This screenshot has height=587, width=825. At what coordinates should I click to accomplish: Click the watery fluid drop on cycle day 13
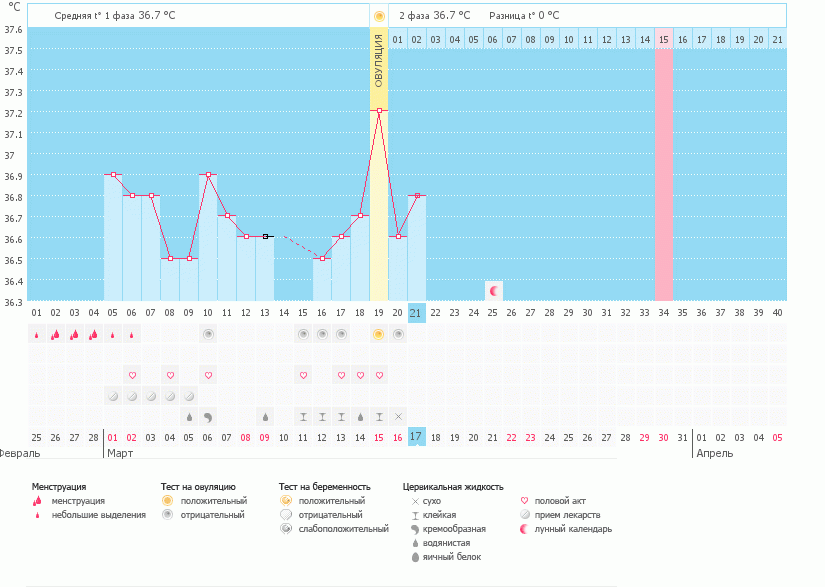point(265,416)
